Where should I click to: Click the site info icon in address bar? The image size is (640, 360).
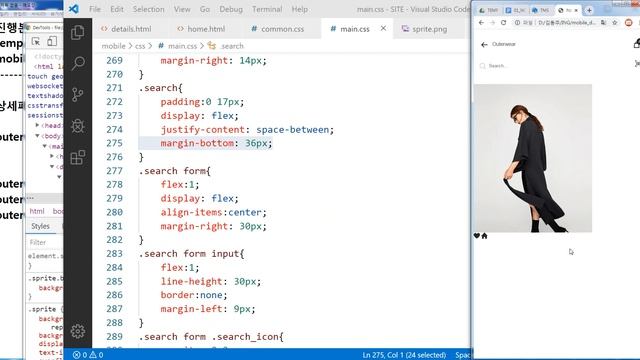(517, 23)
